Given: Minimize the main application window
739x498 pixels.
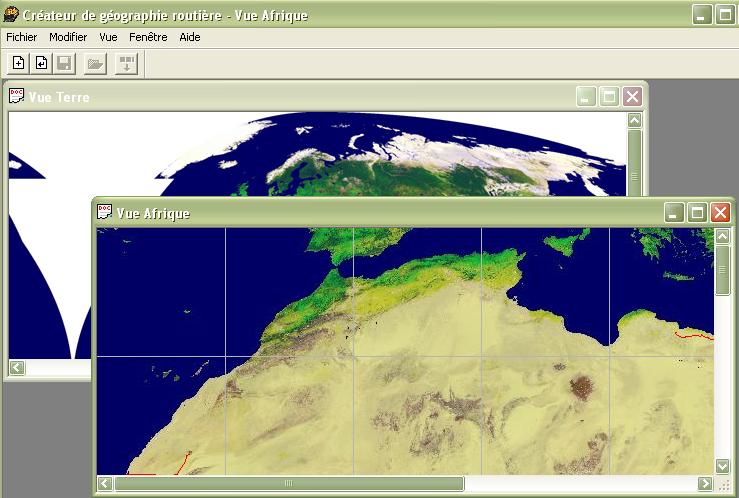Looking at the screenshot, I should point(702,15).
